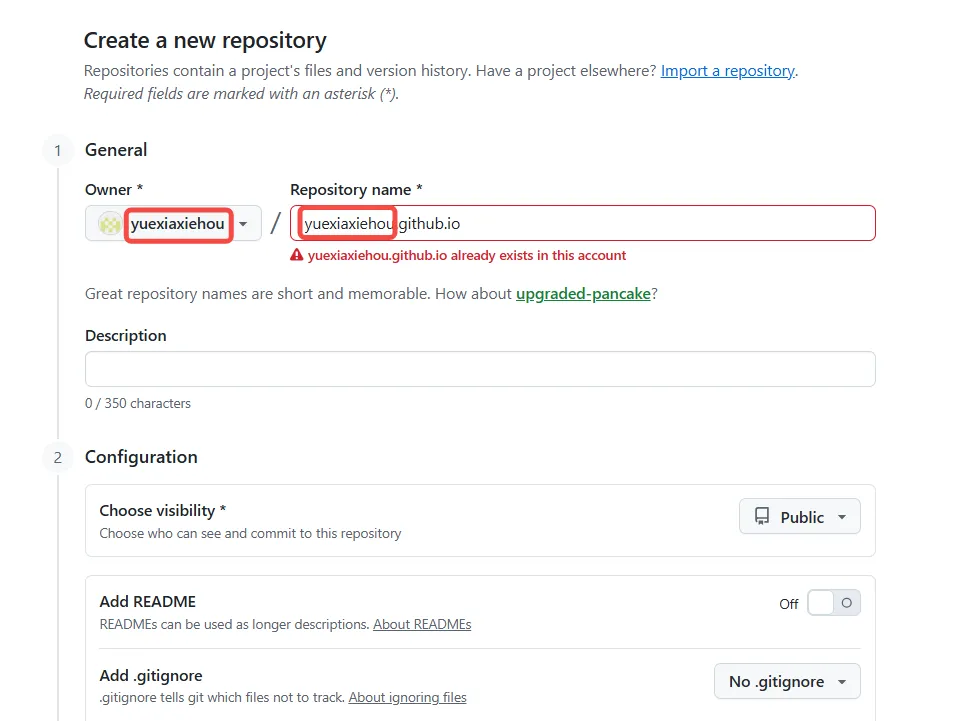Open the About READMEs link
Screen dimensions: 961x721
[422, 624]
